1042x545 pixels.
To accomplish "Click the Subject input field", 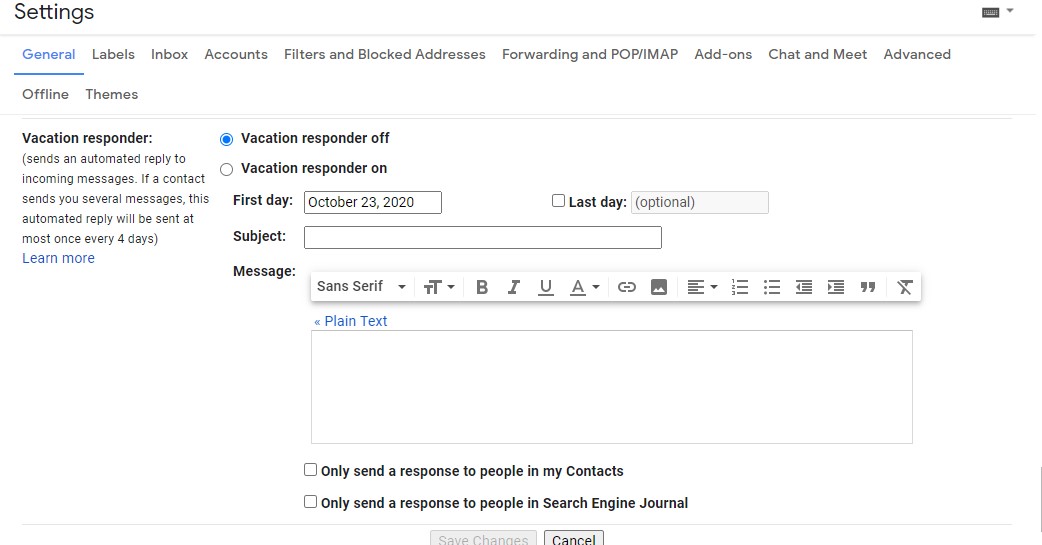I will point(482,237).
